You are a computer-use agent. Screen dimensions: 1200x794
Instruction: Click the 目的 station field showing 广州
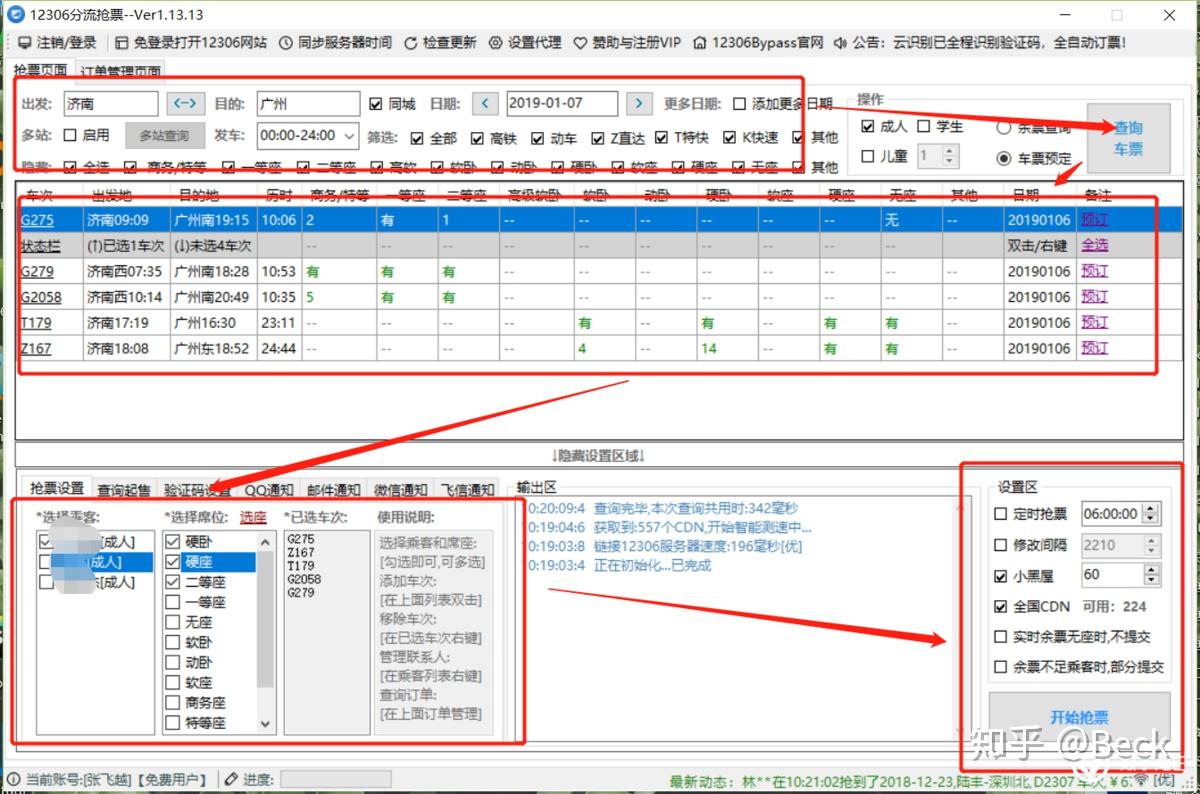[x=307, y=103]
